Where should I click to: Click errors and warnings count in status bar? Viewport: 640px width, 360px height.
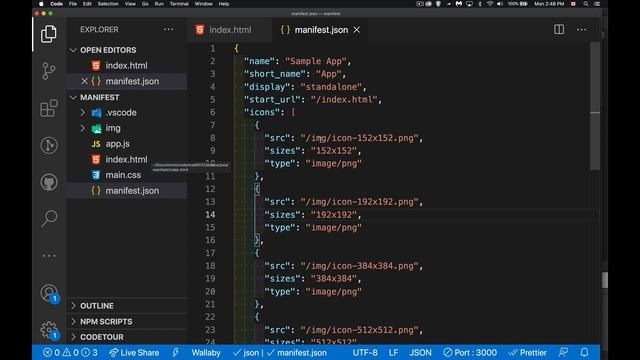[70, 353]
